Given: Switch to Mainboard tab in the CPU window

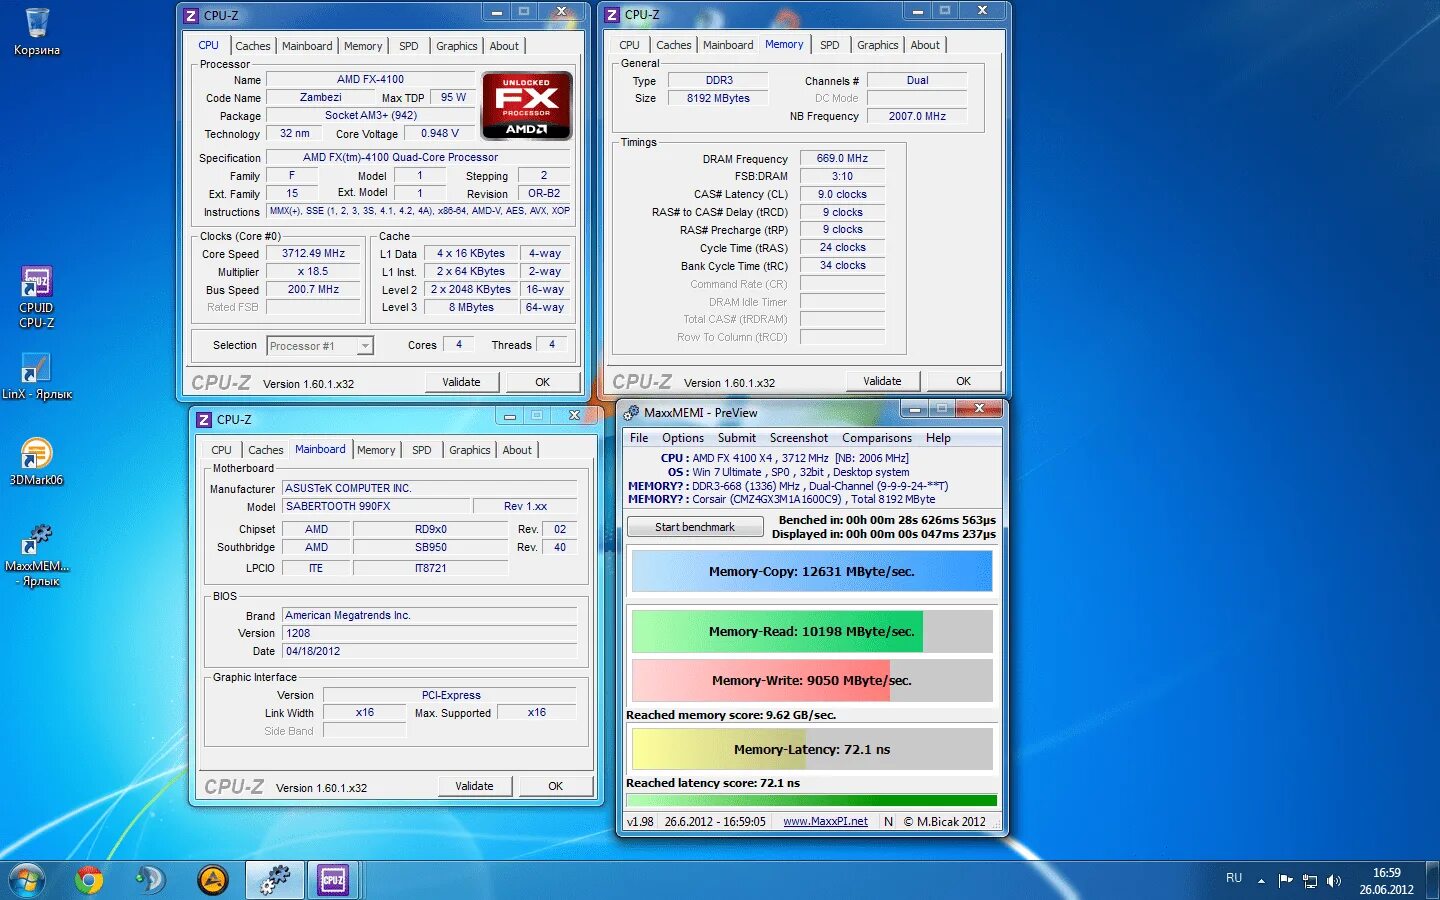Looking at the screenshot, I should (x=306, y=46).
